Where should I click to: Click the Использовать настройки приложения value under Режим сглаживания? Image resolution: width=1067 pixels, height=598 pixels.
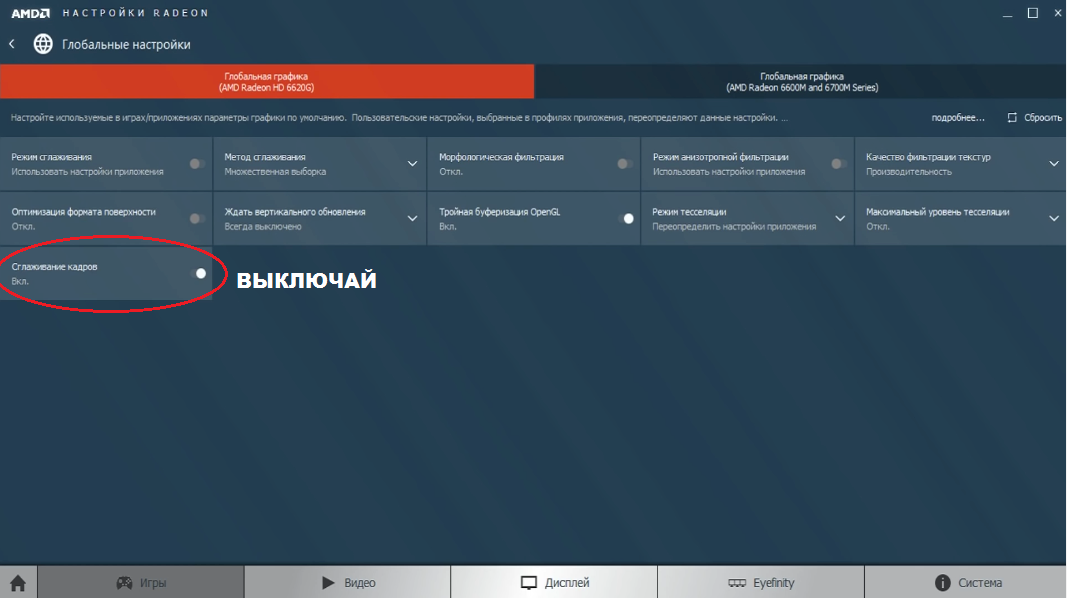click(87, 172)
